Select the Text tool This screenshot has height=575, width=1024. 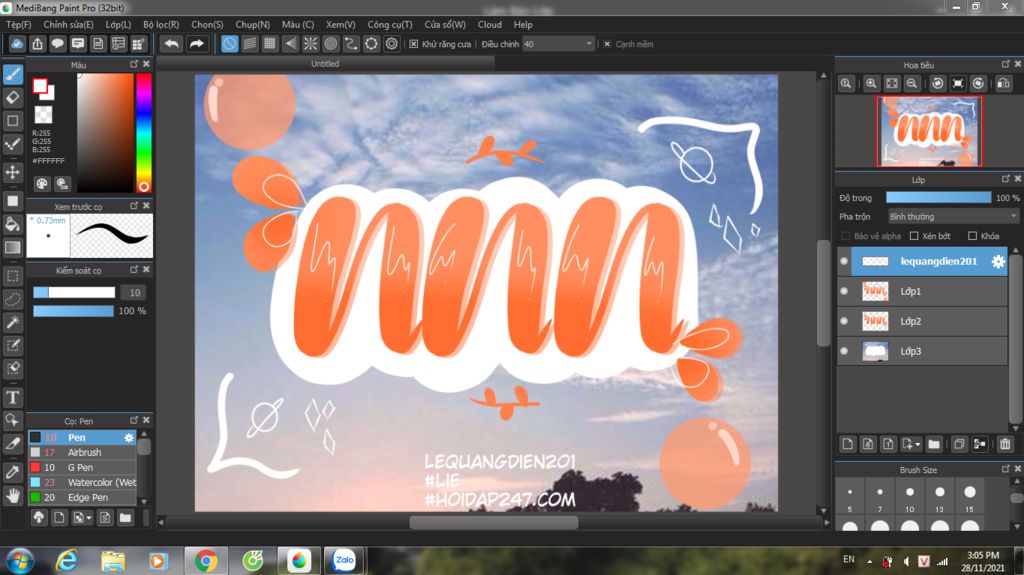point(12,397)
